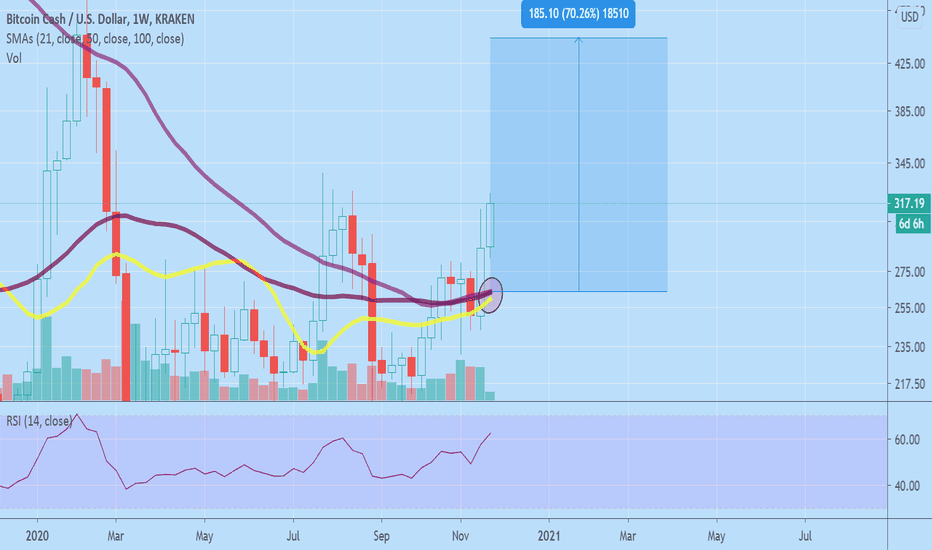Click the 385.00 price axis label
932x550 pixels.
[x=909, y=111]
